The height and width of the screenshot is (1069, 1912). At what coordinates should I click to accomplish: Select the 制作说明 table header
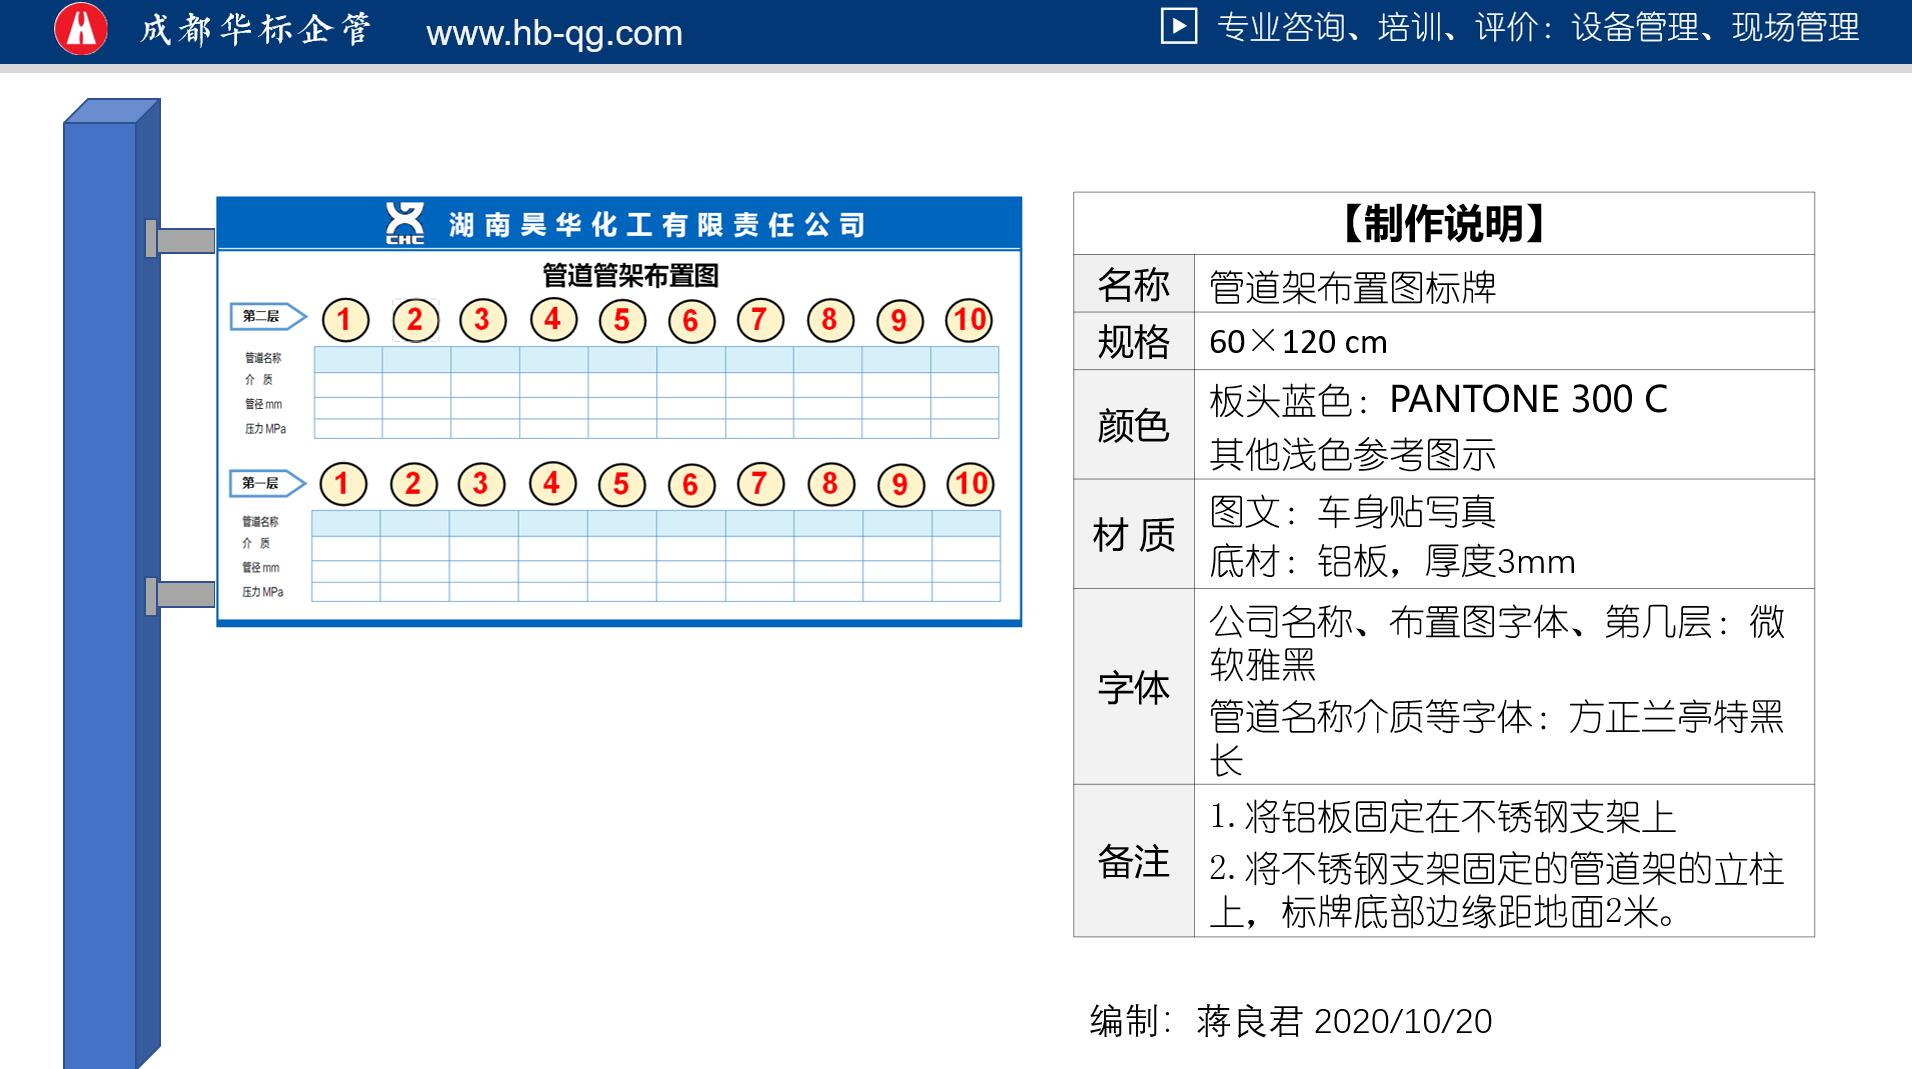[1443, 224]
